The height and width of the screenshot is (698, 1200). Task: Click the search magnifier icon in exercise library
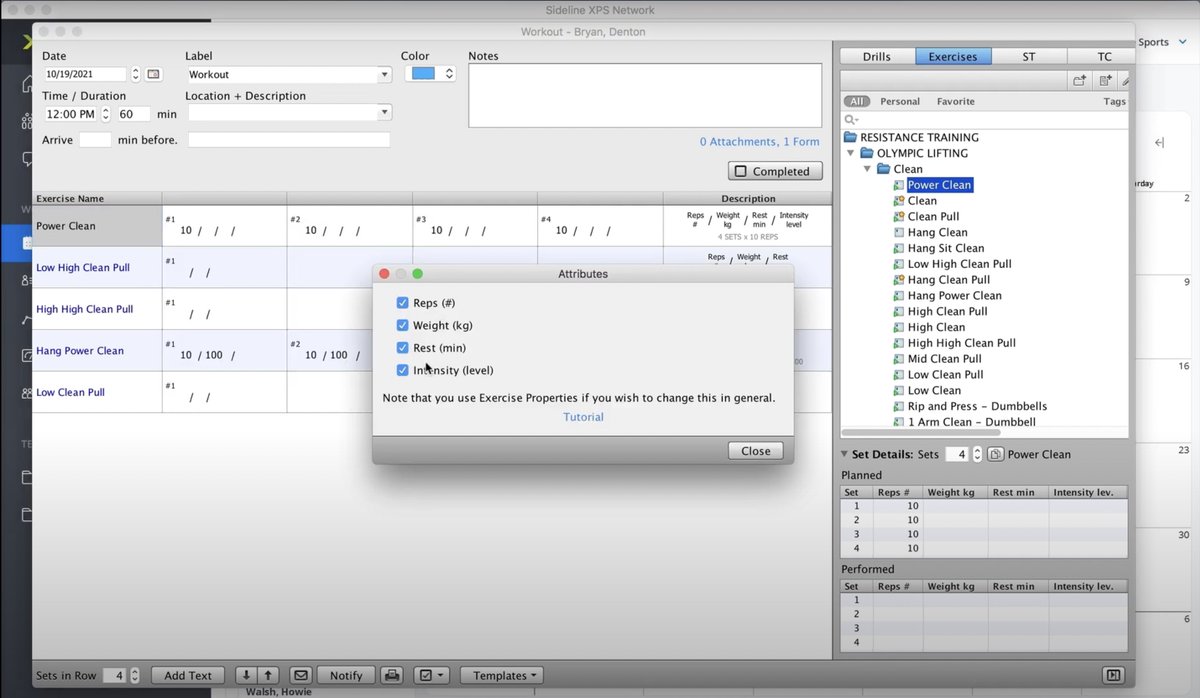(852, 120)
